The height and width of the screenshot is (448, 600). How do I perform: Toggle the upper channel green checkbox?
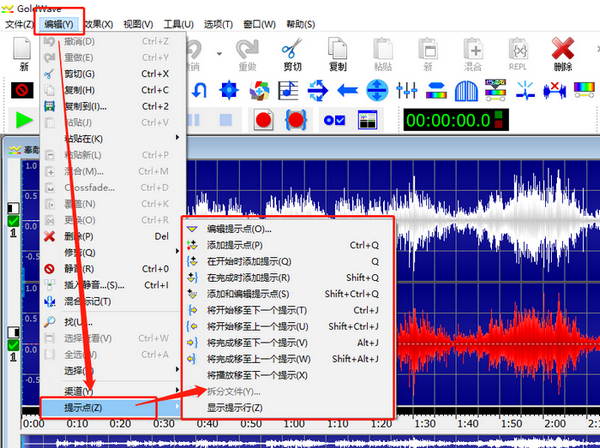pos(13,220)
